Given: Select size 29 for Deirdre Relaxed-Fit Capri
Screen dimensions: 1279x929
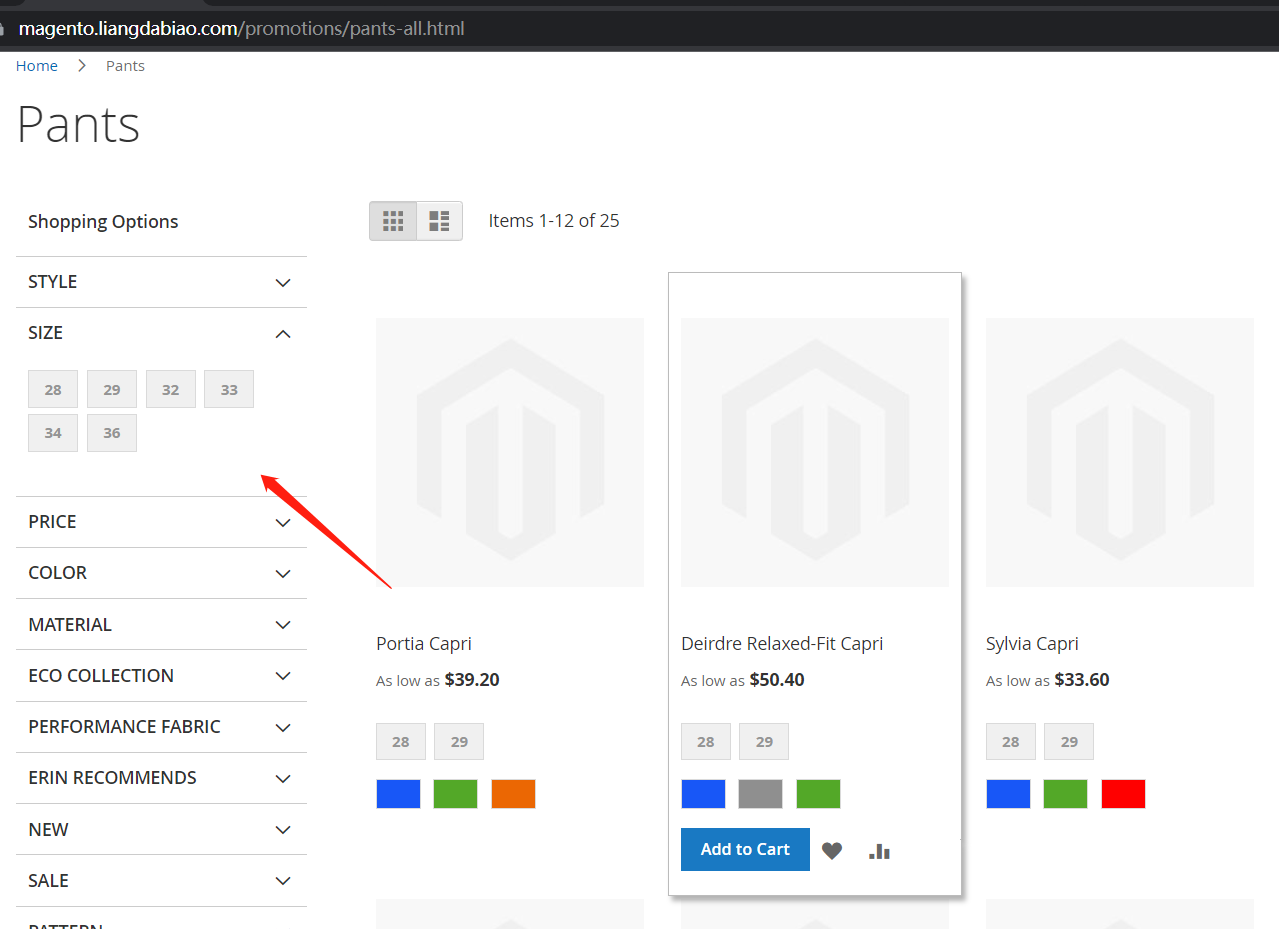Looking at the screenshot, I should point(764,742).
